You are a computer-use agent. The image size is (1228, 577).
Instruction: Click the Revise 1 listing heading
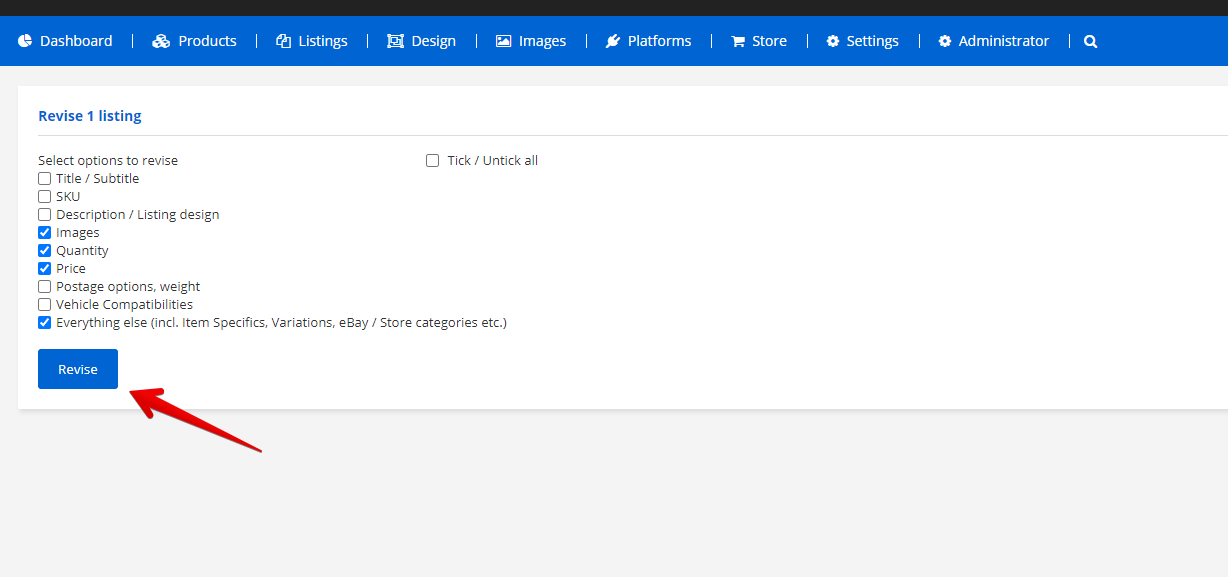[x=90, y=116]
